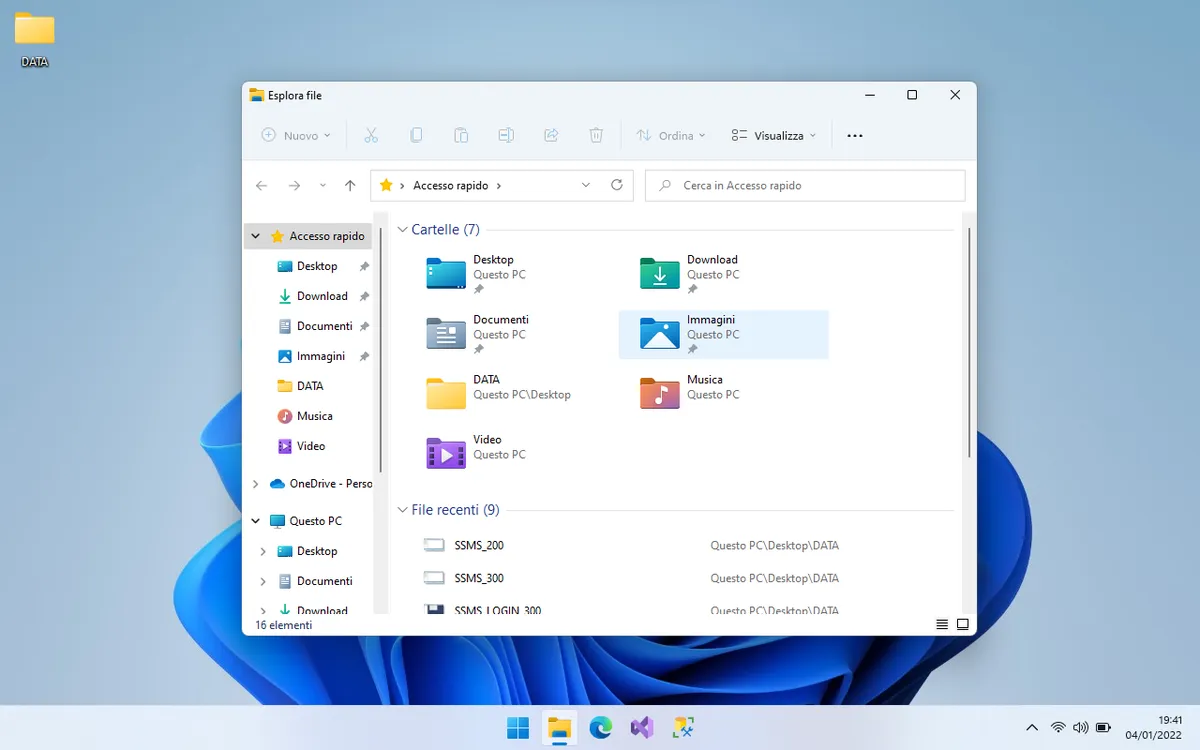Open the Nuovo dropdown menu
The height and width of the screenshot is (750, 1200).
[x=296, y=135]
